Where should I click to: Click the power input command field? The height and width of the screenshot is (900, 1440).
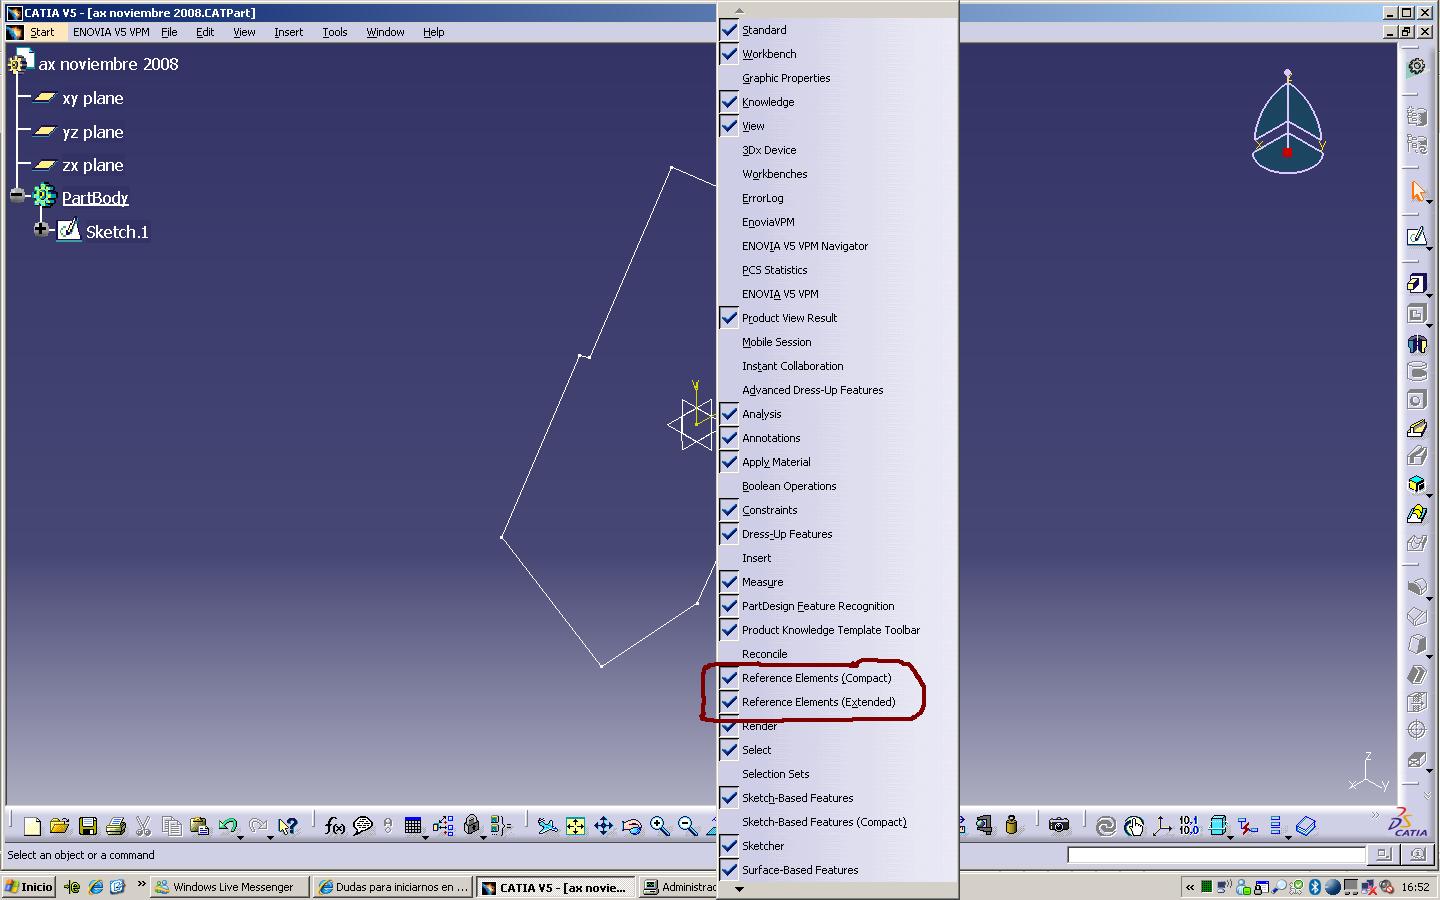click(x=1216, y=855)
